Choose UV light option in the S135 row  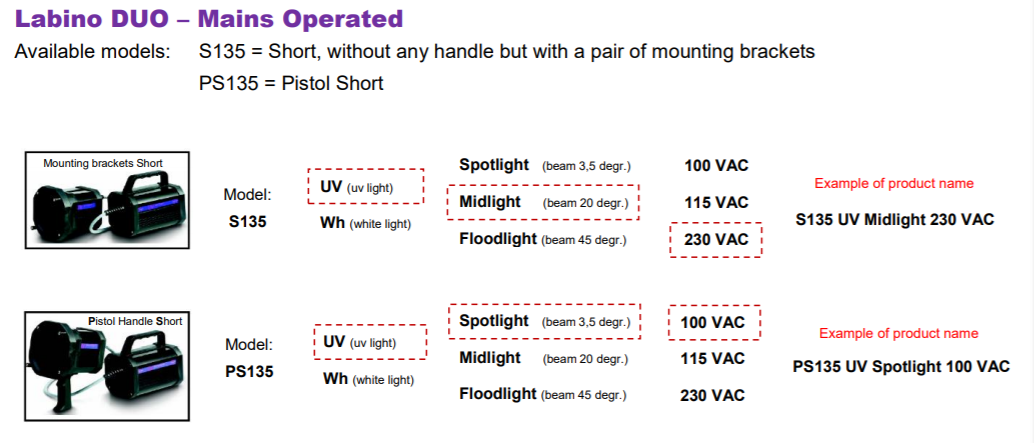[364, 187]
